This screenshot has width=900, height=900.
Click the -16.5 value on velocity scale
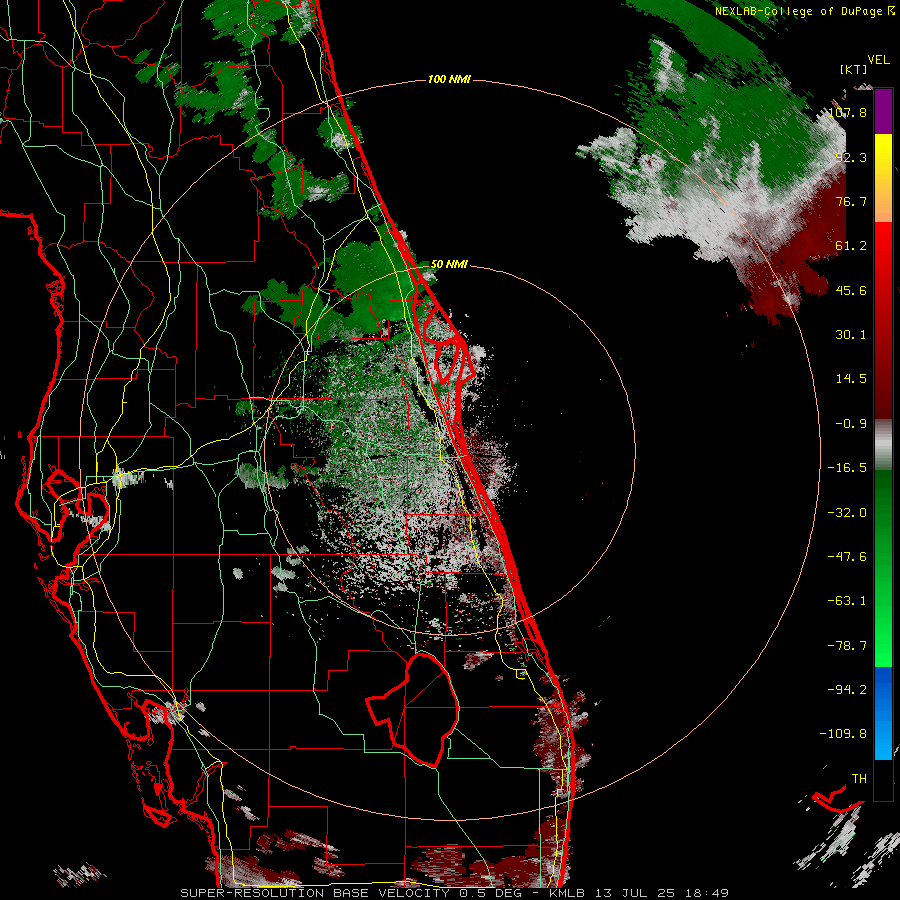[847, 468]
